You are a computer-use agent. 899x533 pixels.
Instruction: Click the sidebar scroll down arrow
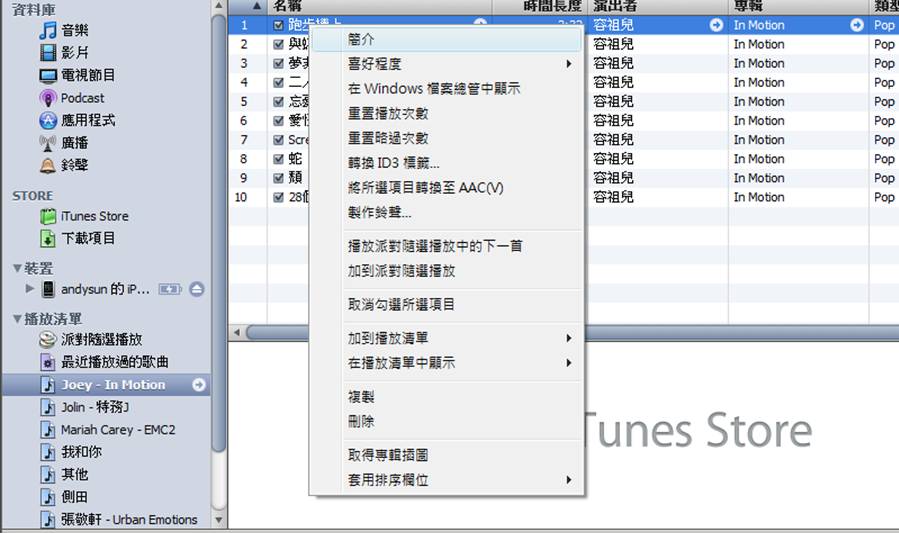click(x=218, y=520)
